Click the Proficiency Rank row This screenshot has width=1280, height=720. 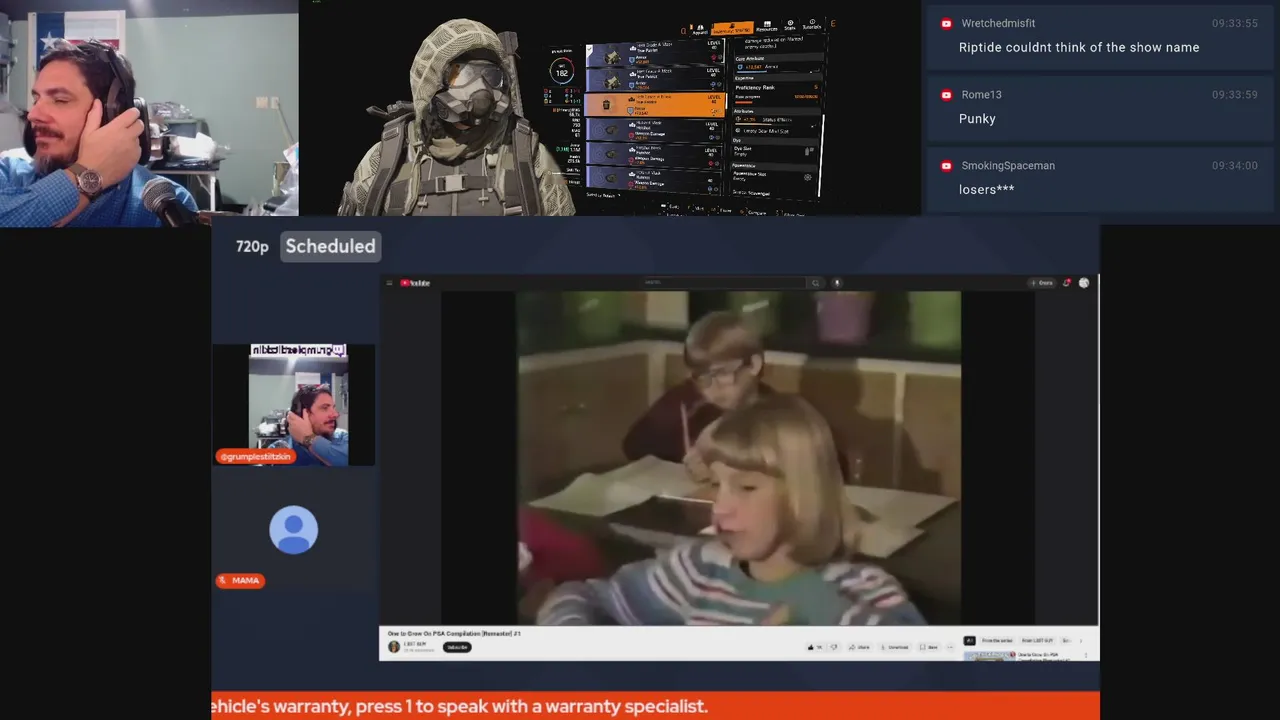[x=777, y=88]
